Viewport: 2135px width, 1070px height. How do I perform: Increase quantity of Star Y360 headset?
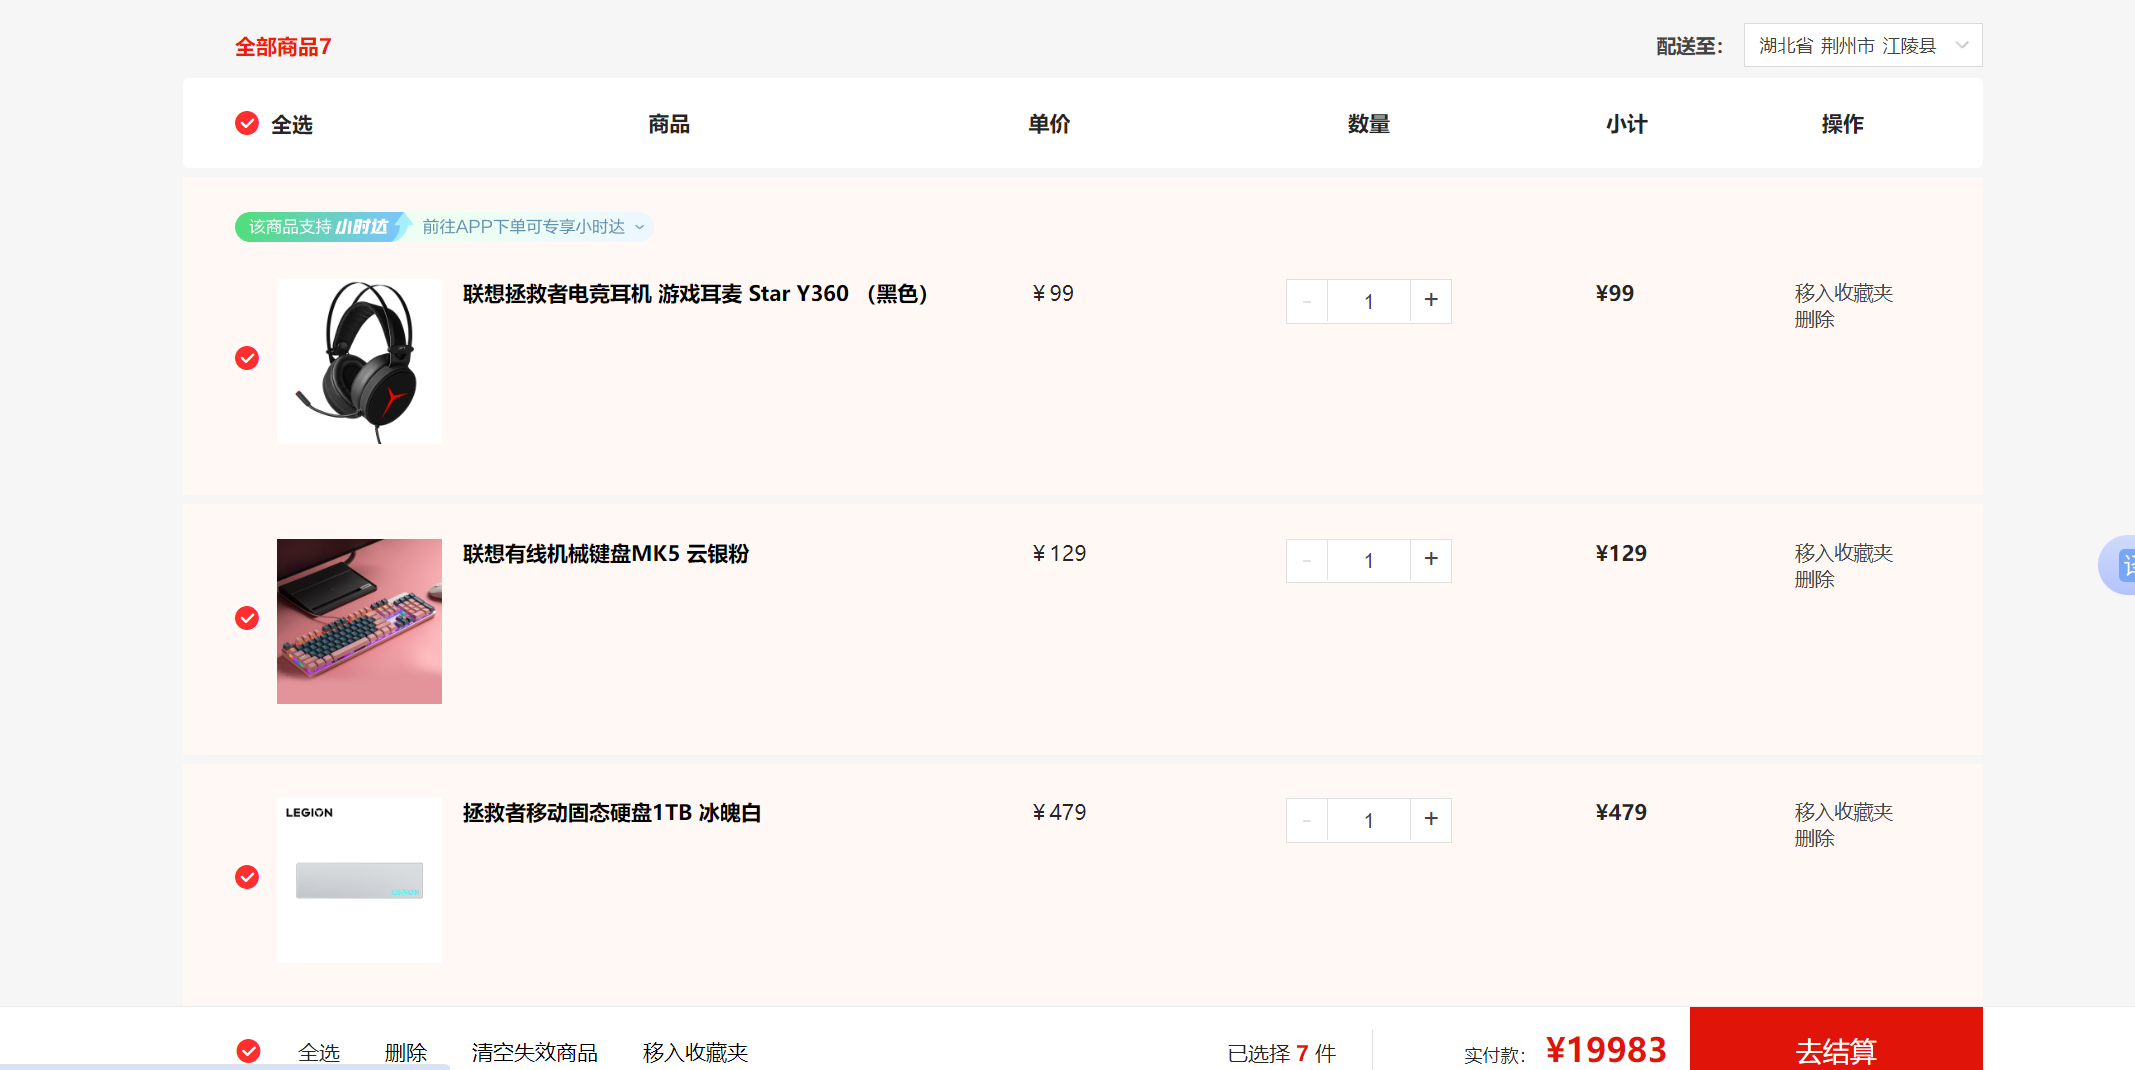tap(1431, 300)
